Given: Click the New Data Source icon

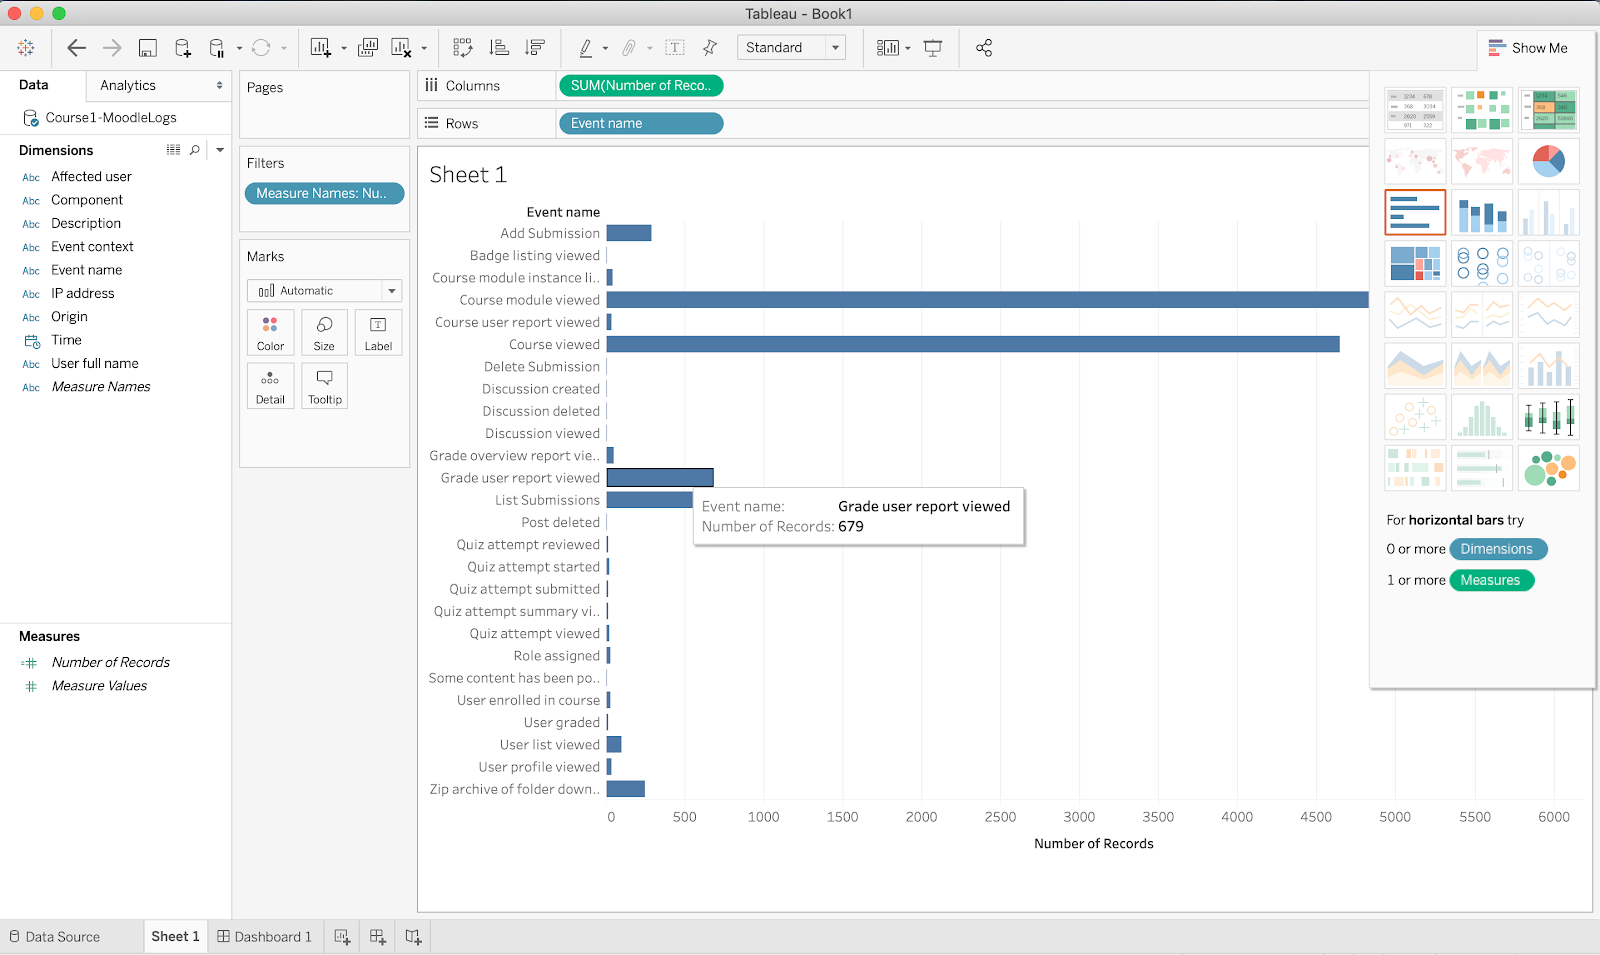Looking at the screenshot, I should [183, 48].
